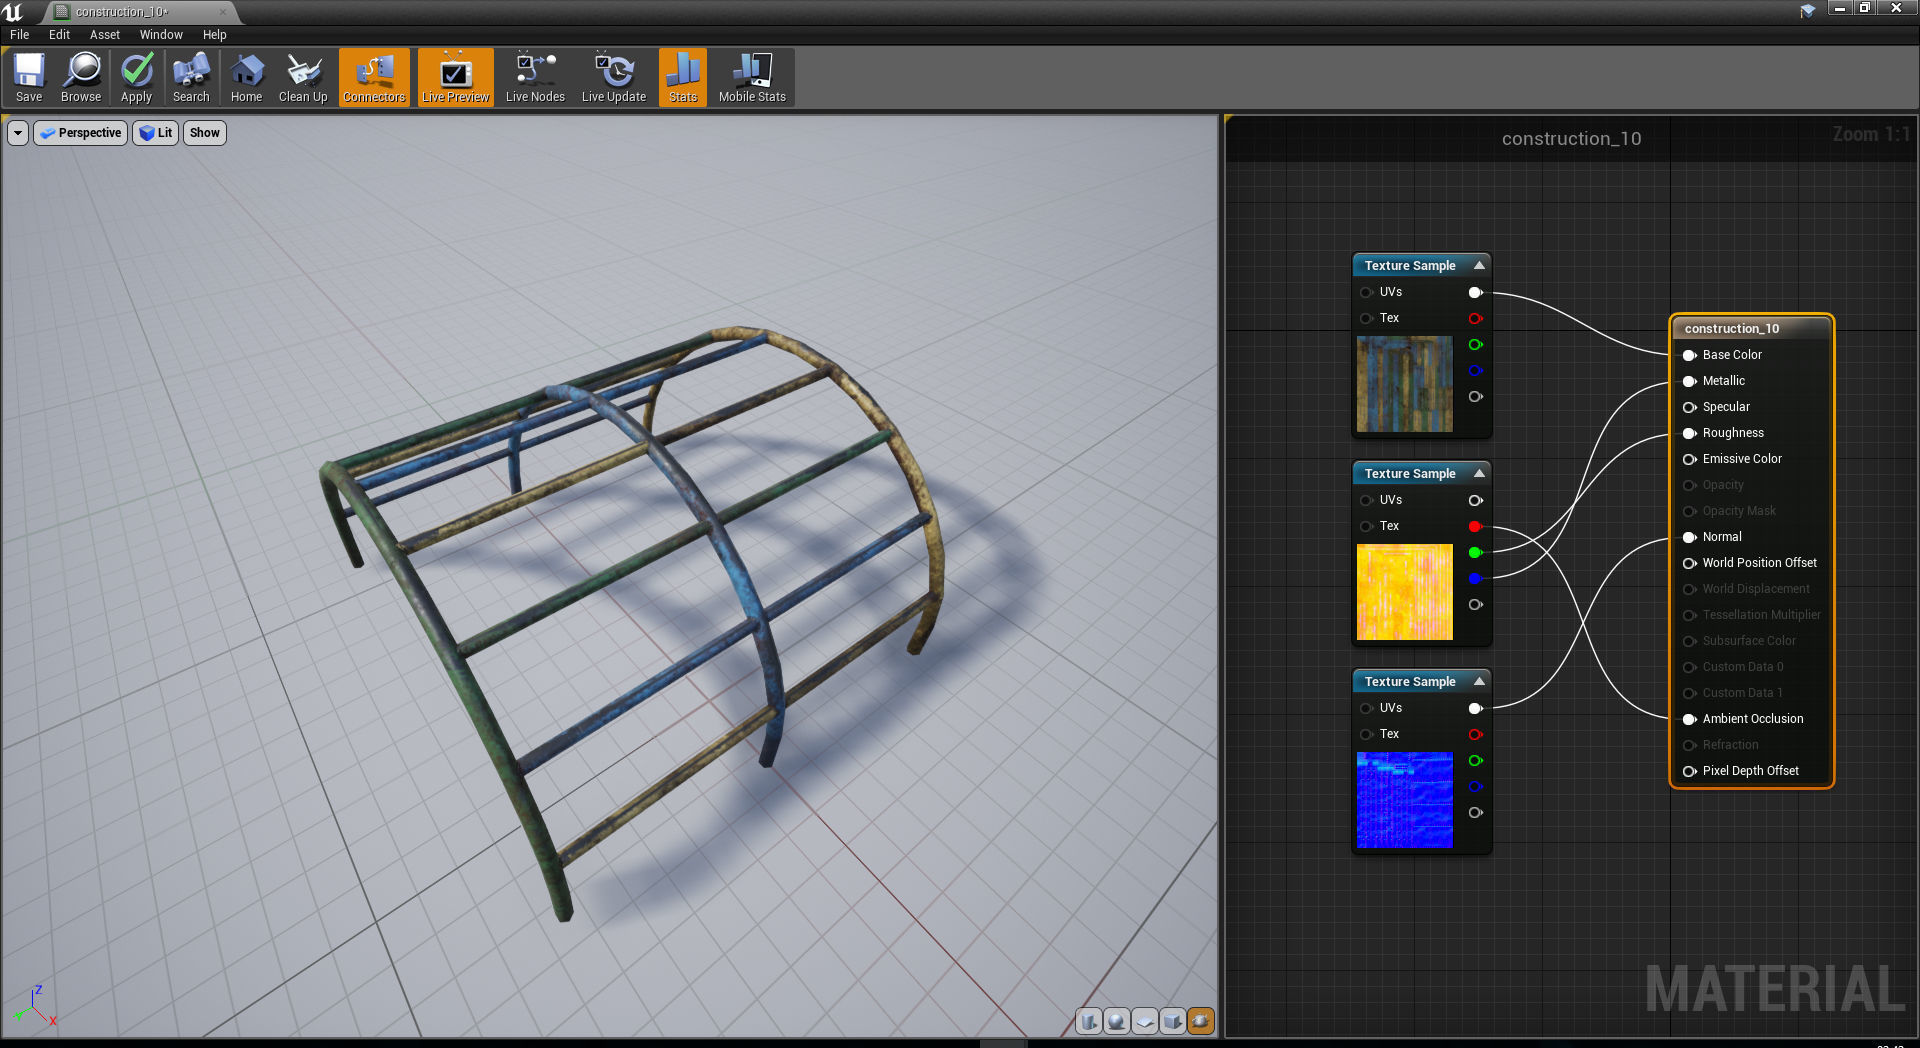This screenshot has width=1920, height=1048.
Task: Click top Texture Sample green output pin
Action: coord(1475,344)
